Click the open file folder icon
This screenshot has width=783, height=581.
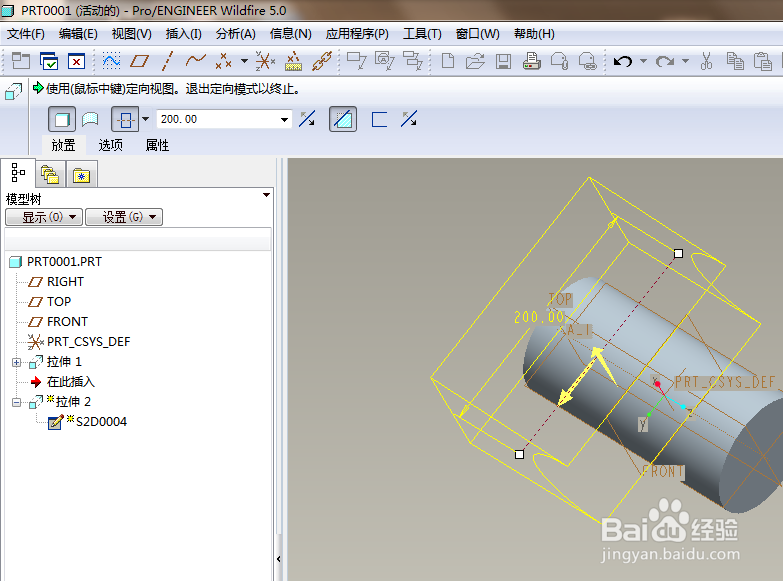475,61
